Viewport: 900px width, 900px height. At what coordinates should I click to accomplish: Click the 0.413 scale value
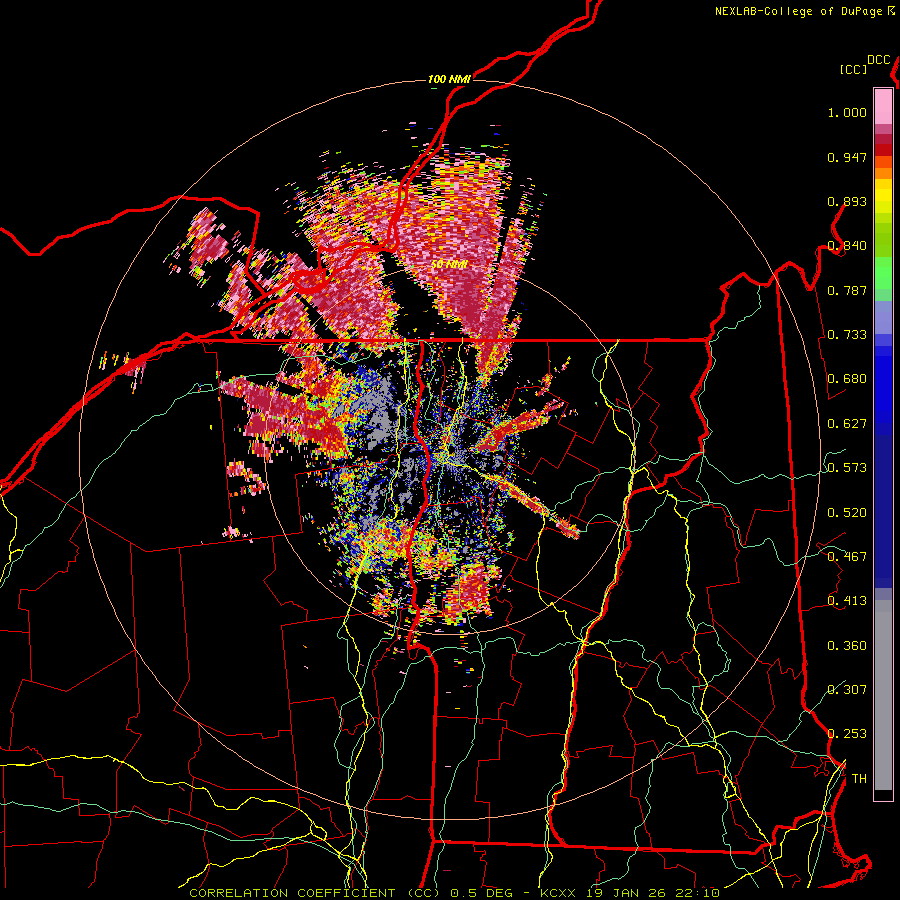pos(847,601)
